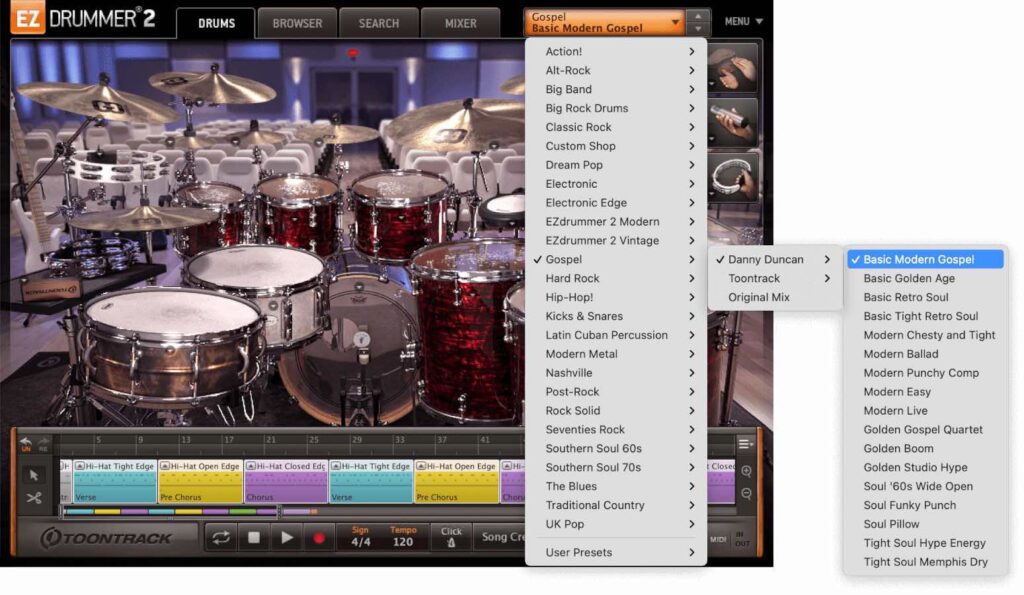Select the scissors split tool
This screenshot has height=595, width=1024.
tap(33, 498)
